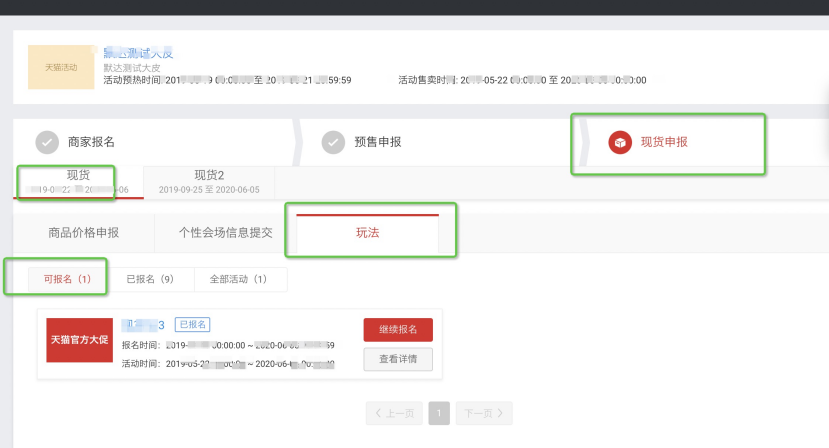Viewport: 829px width, 448px height.
Task: Click the 查看详情 button
Action: pos(398,359)
